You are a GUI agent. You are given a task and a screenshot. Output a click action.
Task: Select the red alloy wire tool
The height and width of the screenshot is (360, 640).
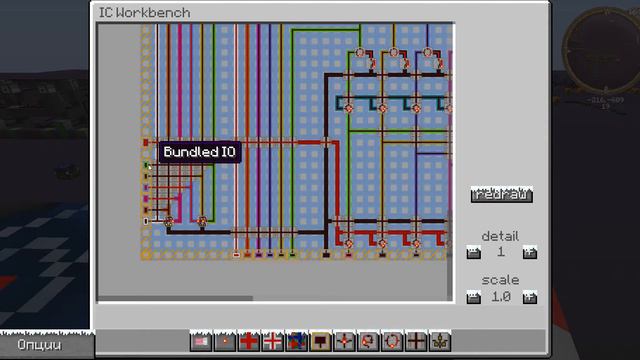point(249,341)
